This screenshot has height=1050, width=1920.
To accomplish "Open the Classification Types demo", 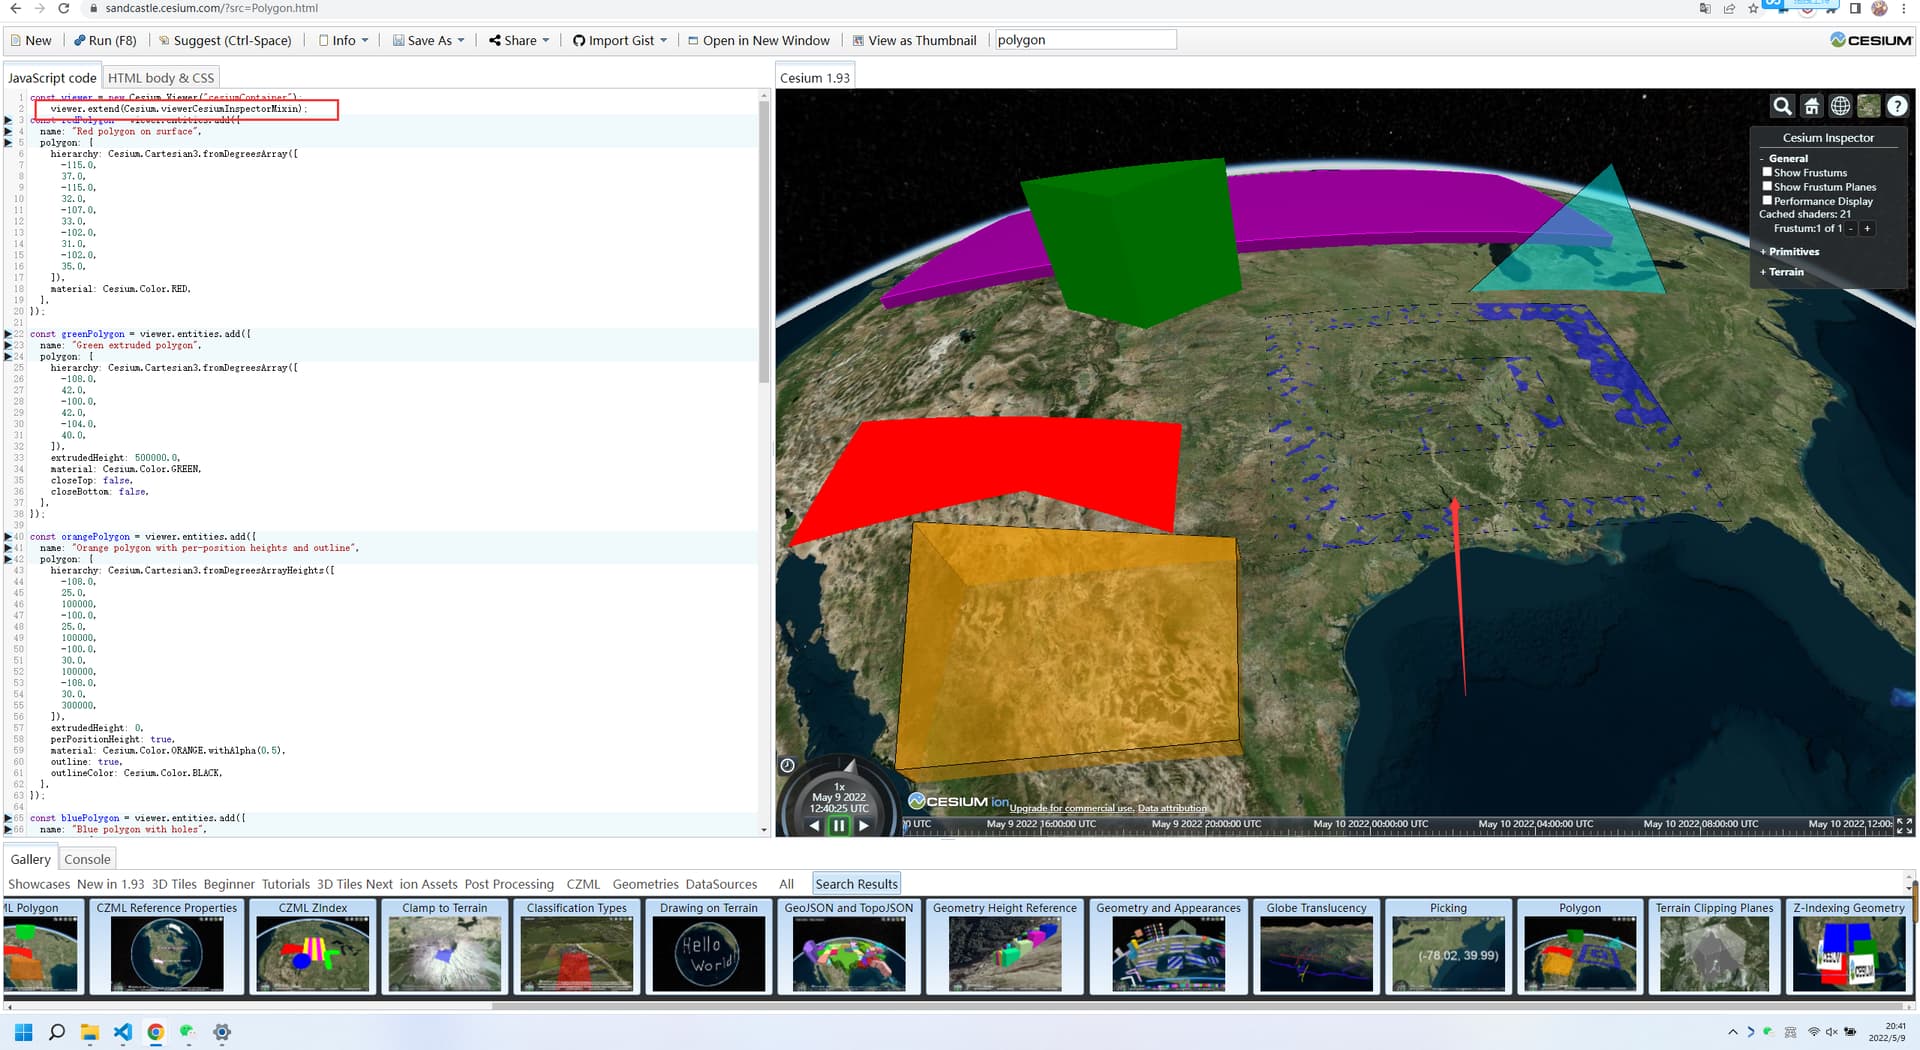I will [x=577, y=946].
